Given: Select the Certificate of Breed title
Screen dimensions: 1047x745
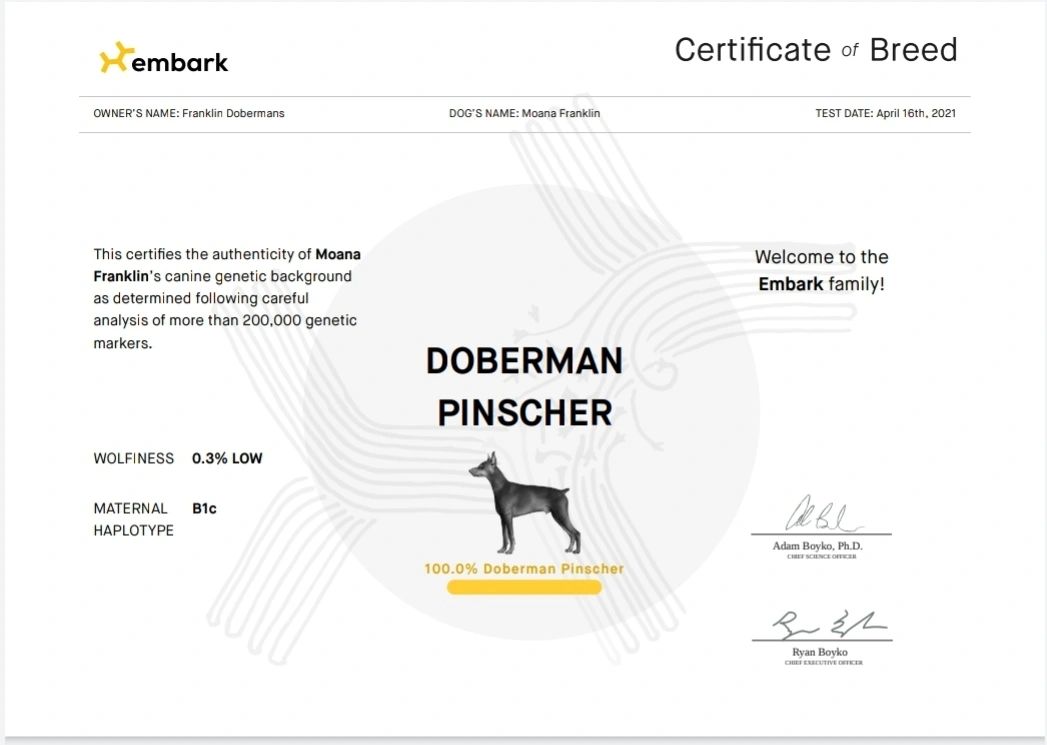Looking at the screenshot, I should (815, 50).
